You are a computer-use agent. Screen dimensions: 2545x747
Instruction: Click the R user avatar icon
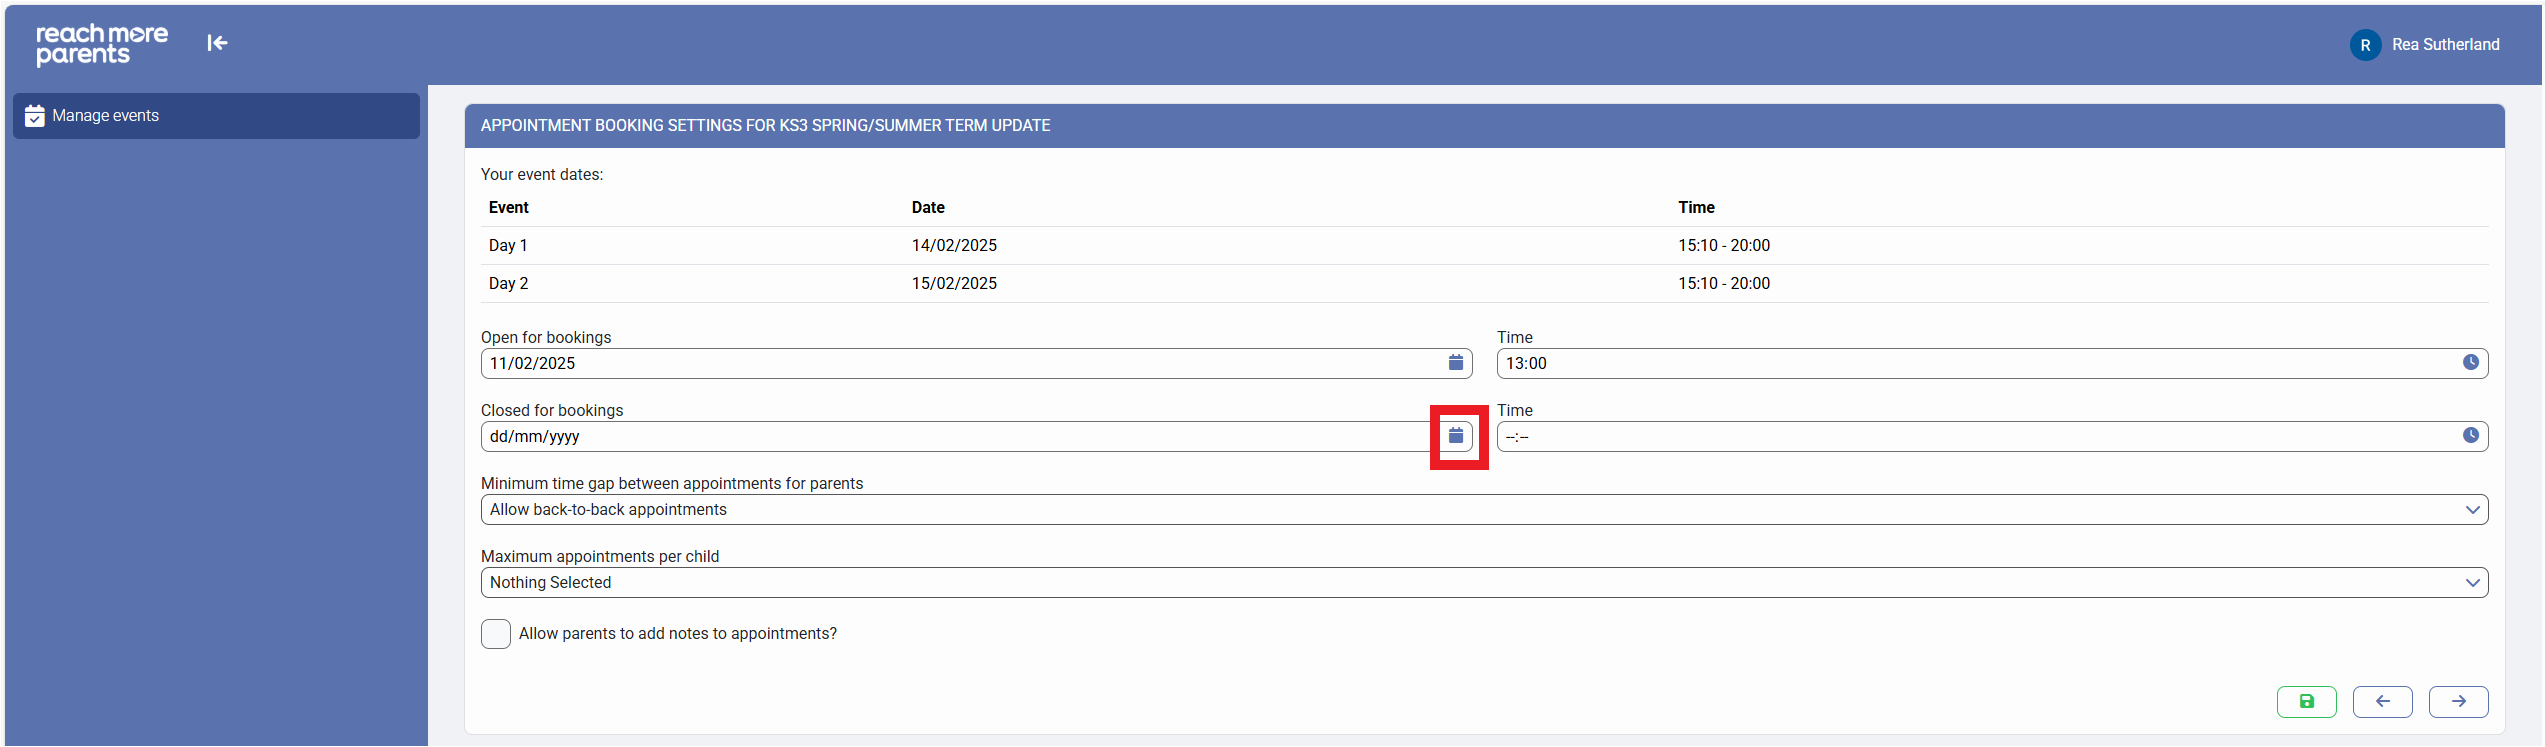(x=2364, y=45)
